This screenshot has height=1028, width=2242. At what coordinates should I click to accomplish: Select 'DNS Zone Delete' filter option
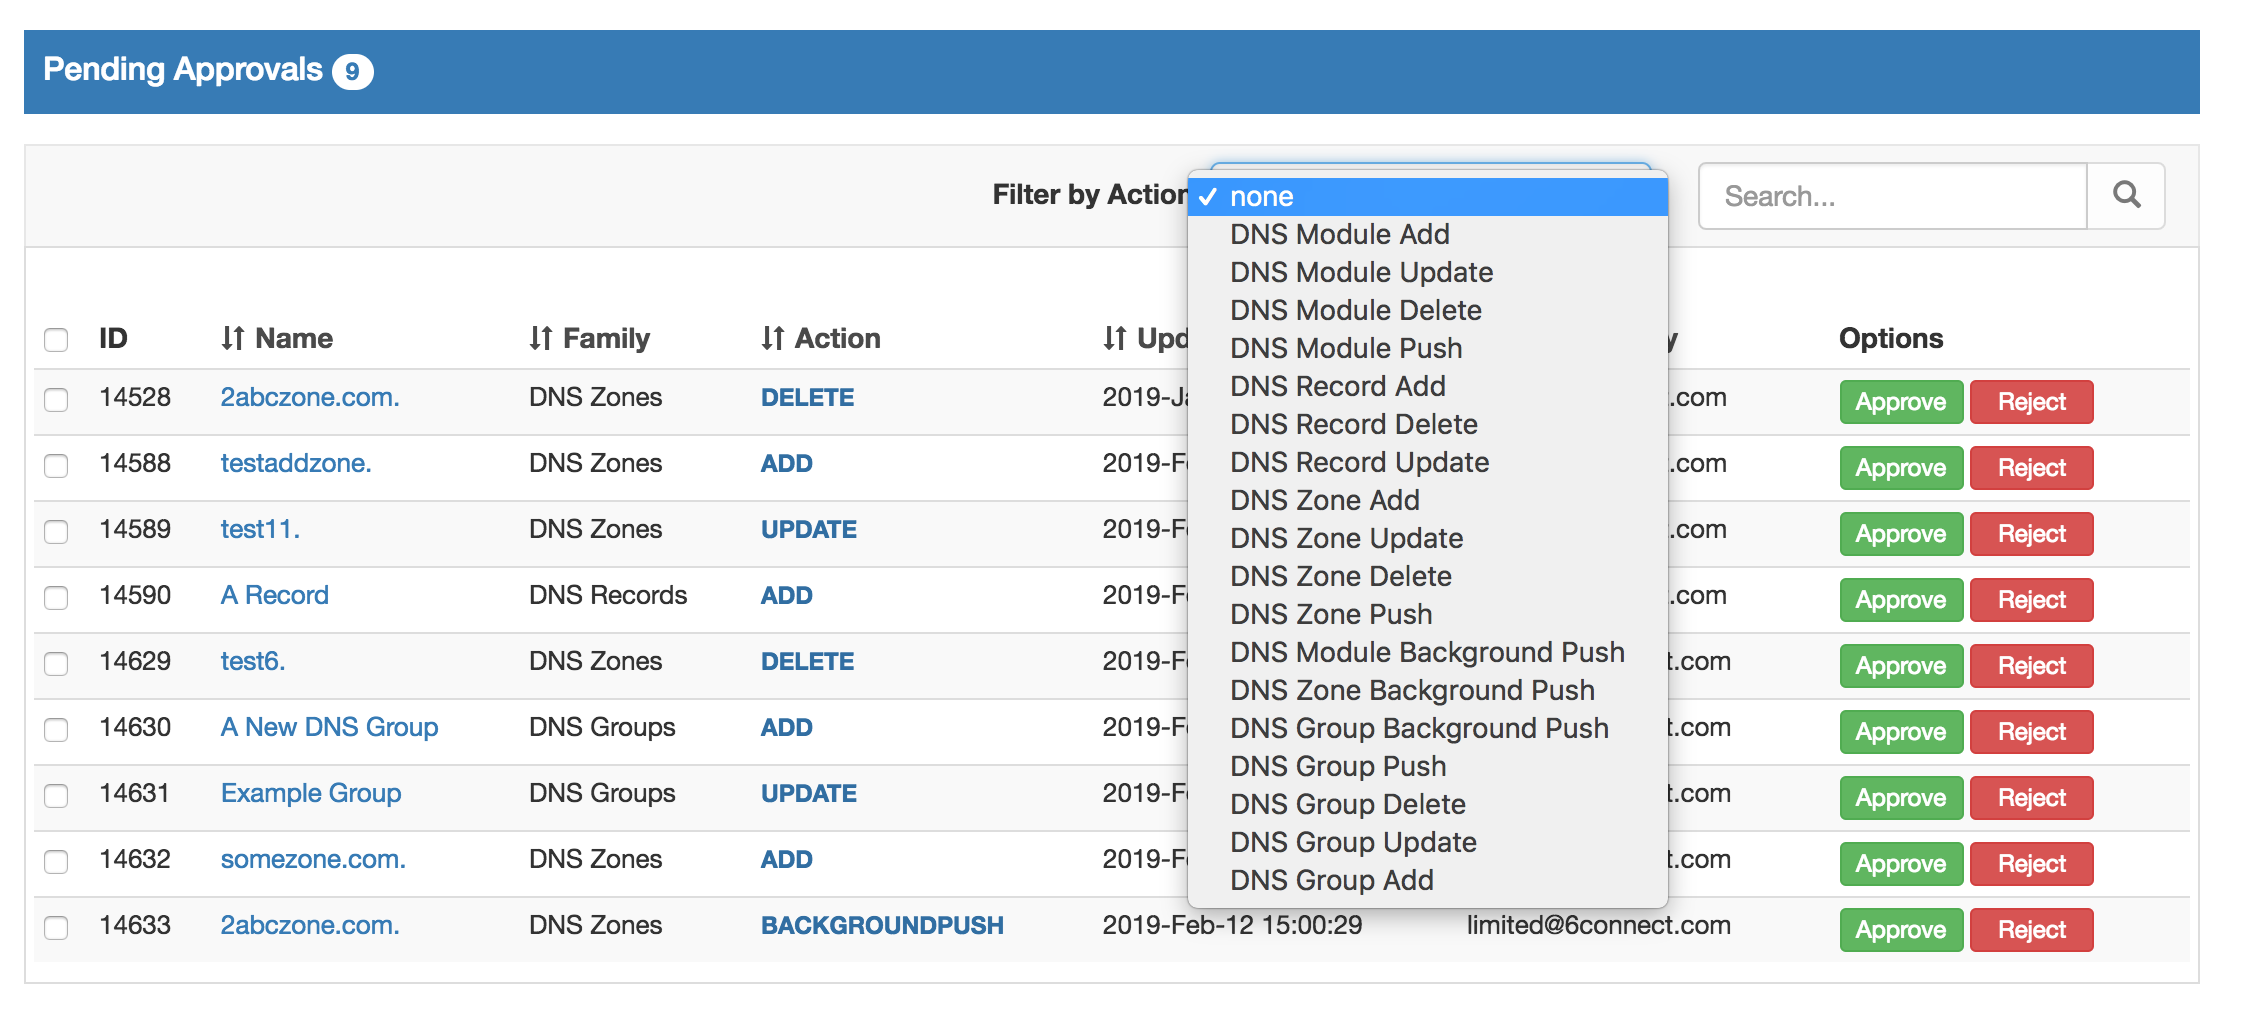(x=1340, y=576)
